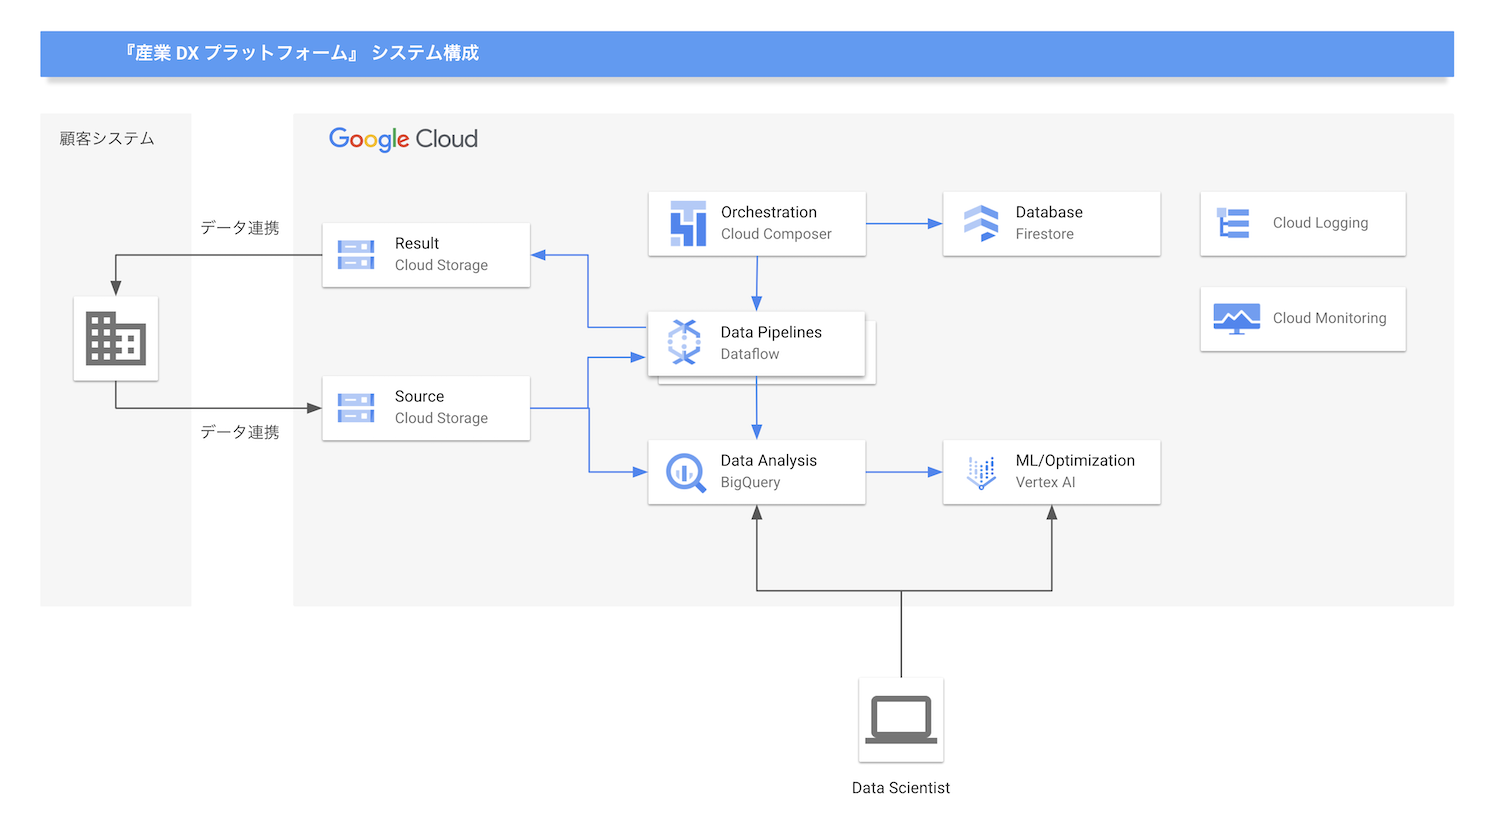This screenshot has height=830, width=1500.
Task: Select the Source text label
Action: click(x=419, y=396)
